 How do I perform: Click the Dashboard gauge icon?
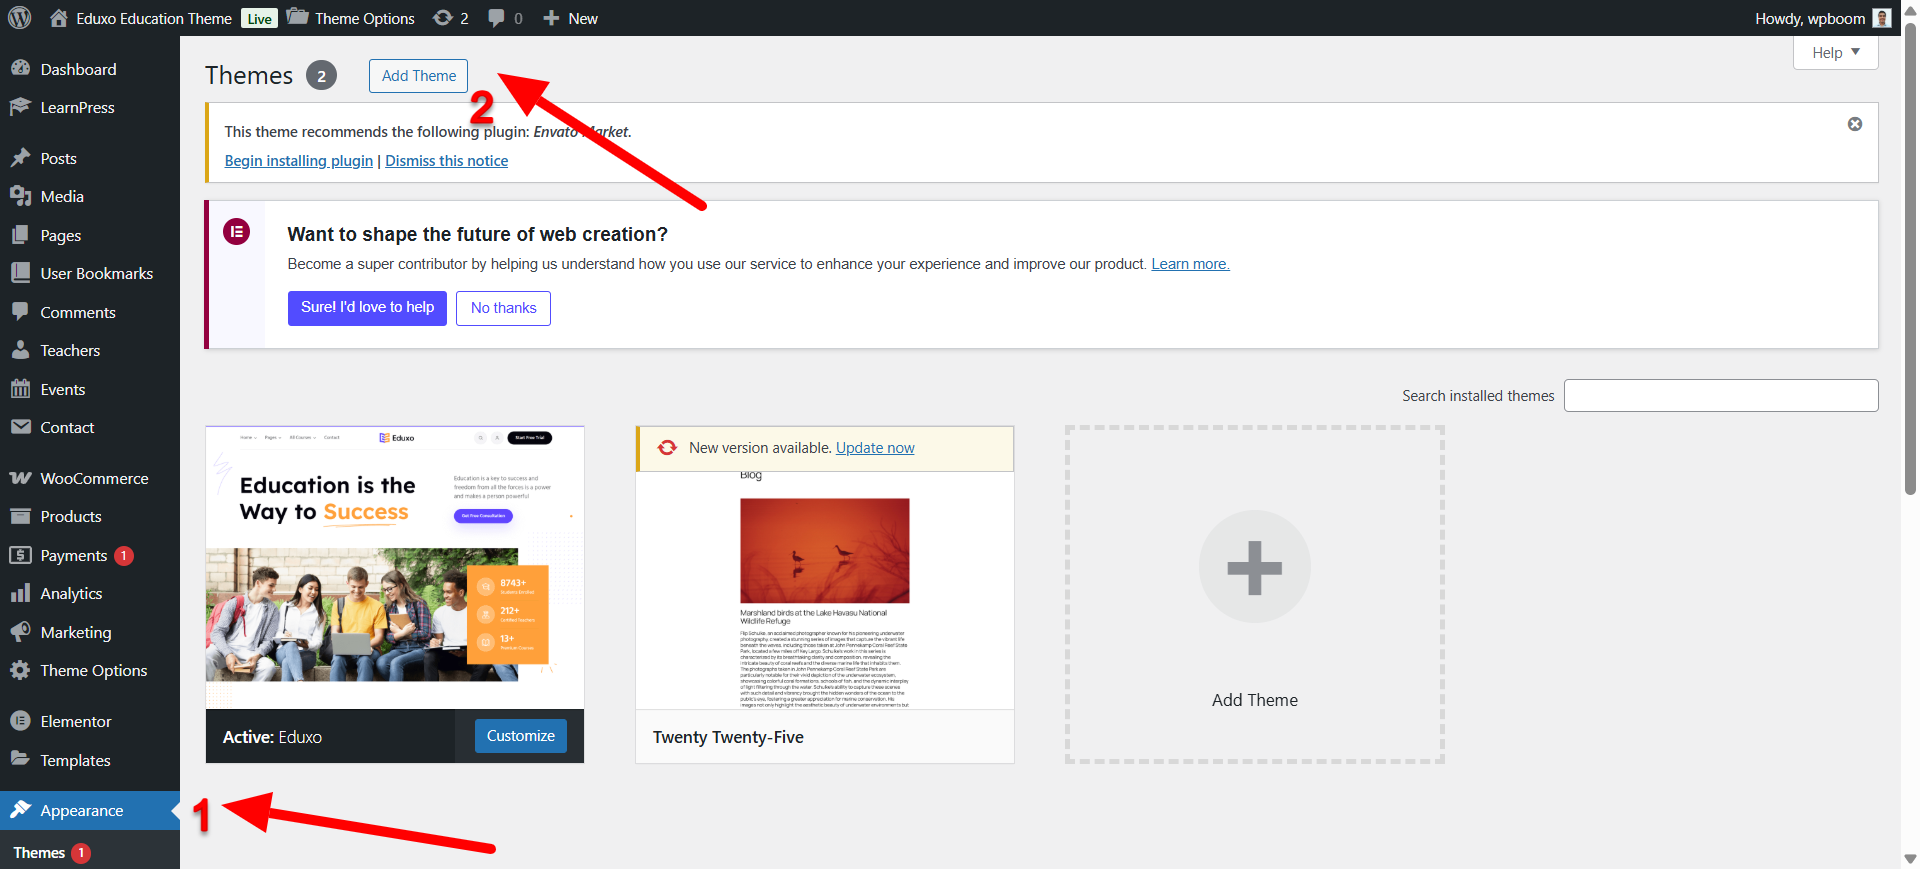coord(20,68)
